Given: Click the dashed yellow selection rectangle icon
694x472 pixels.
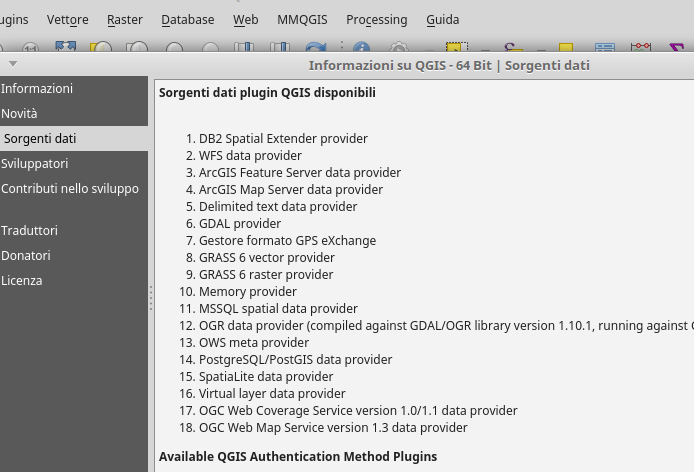Looking at the screenshot, I should [x=457, y=47].
